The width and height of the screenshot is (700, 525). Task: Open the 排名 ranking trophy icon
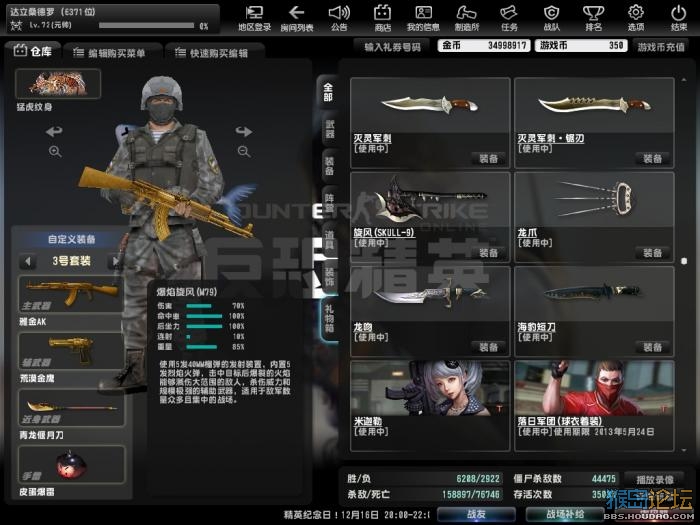pos(593,18)
